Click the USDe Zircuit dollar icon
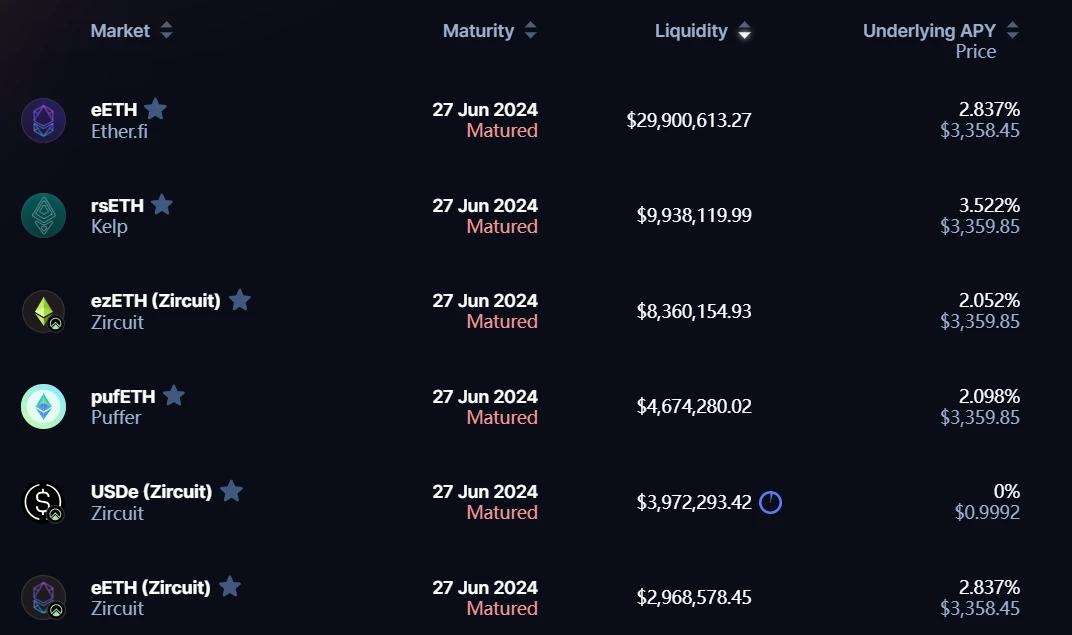The height and width of the screenshot is (635, 1072). pyautogui.click(x=43, y=502)
